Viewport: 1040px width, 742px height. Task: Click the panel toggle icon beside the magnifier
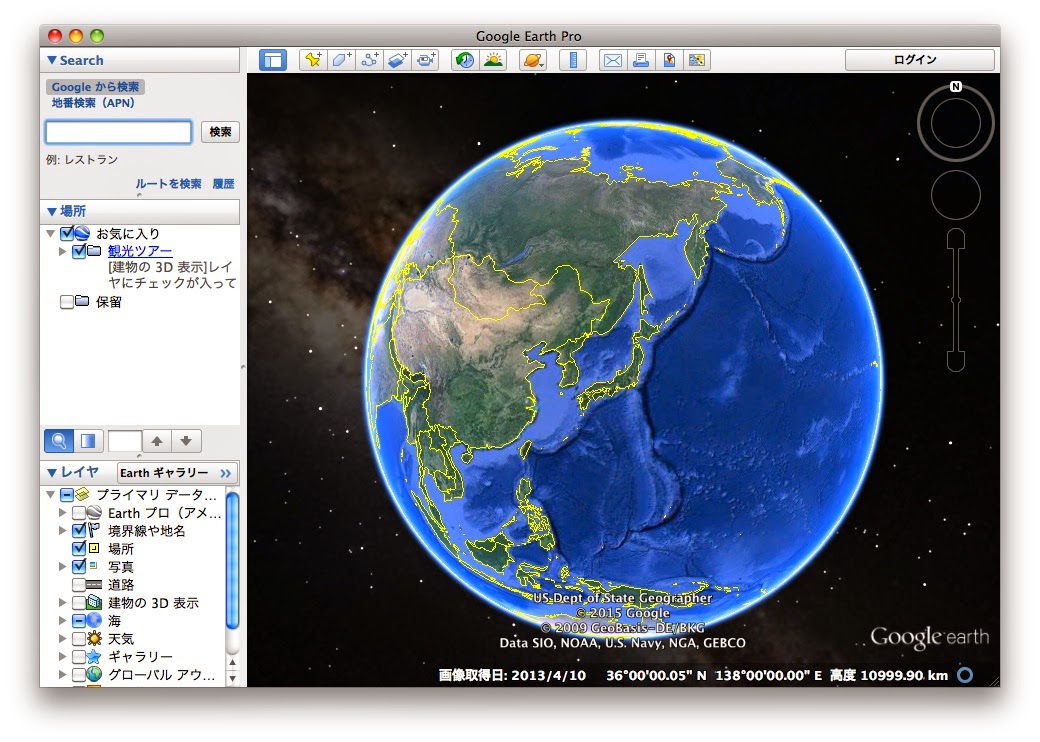[x=88, y=441]
